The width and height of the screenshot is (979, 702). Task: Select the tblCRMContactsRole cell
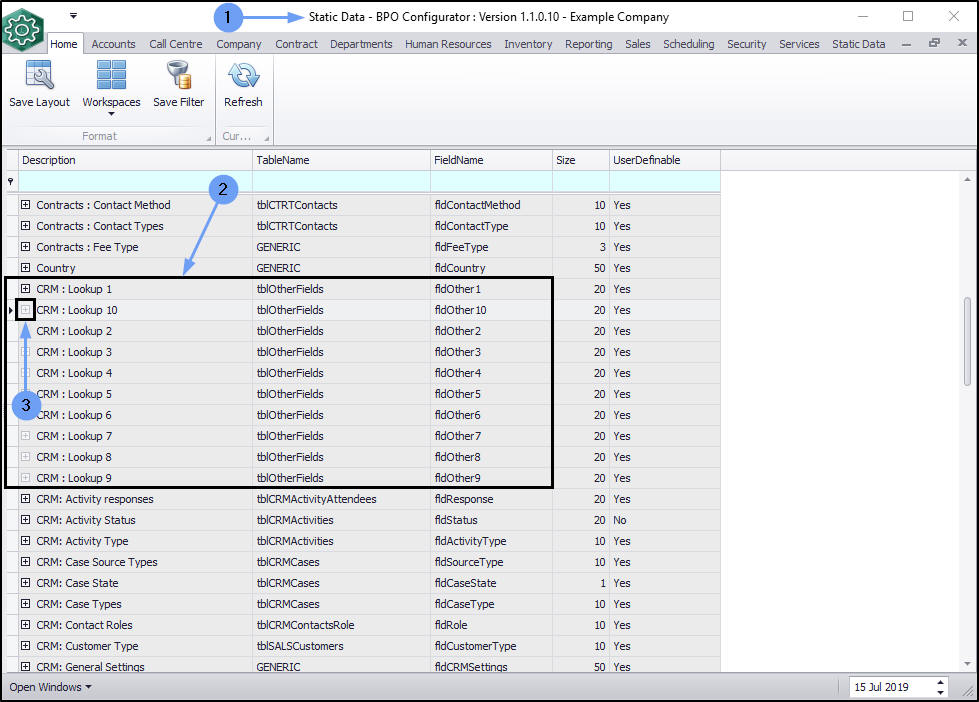coord(342,625)
